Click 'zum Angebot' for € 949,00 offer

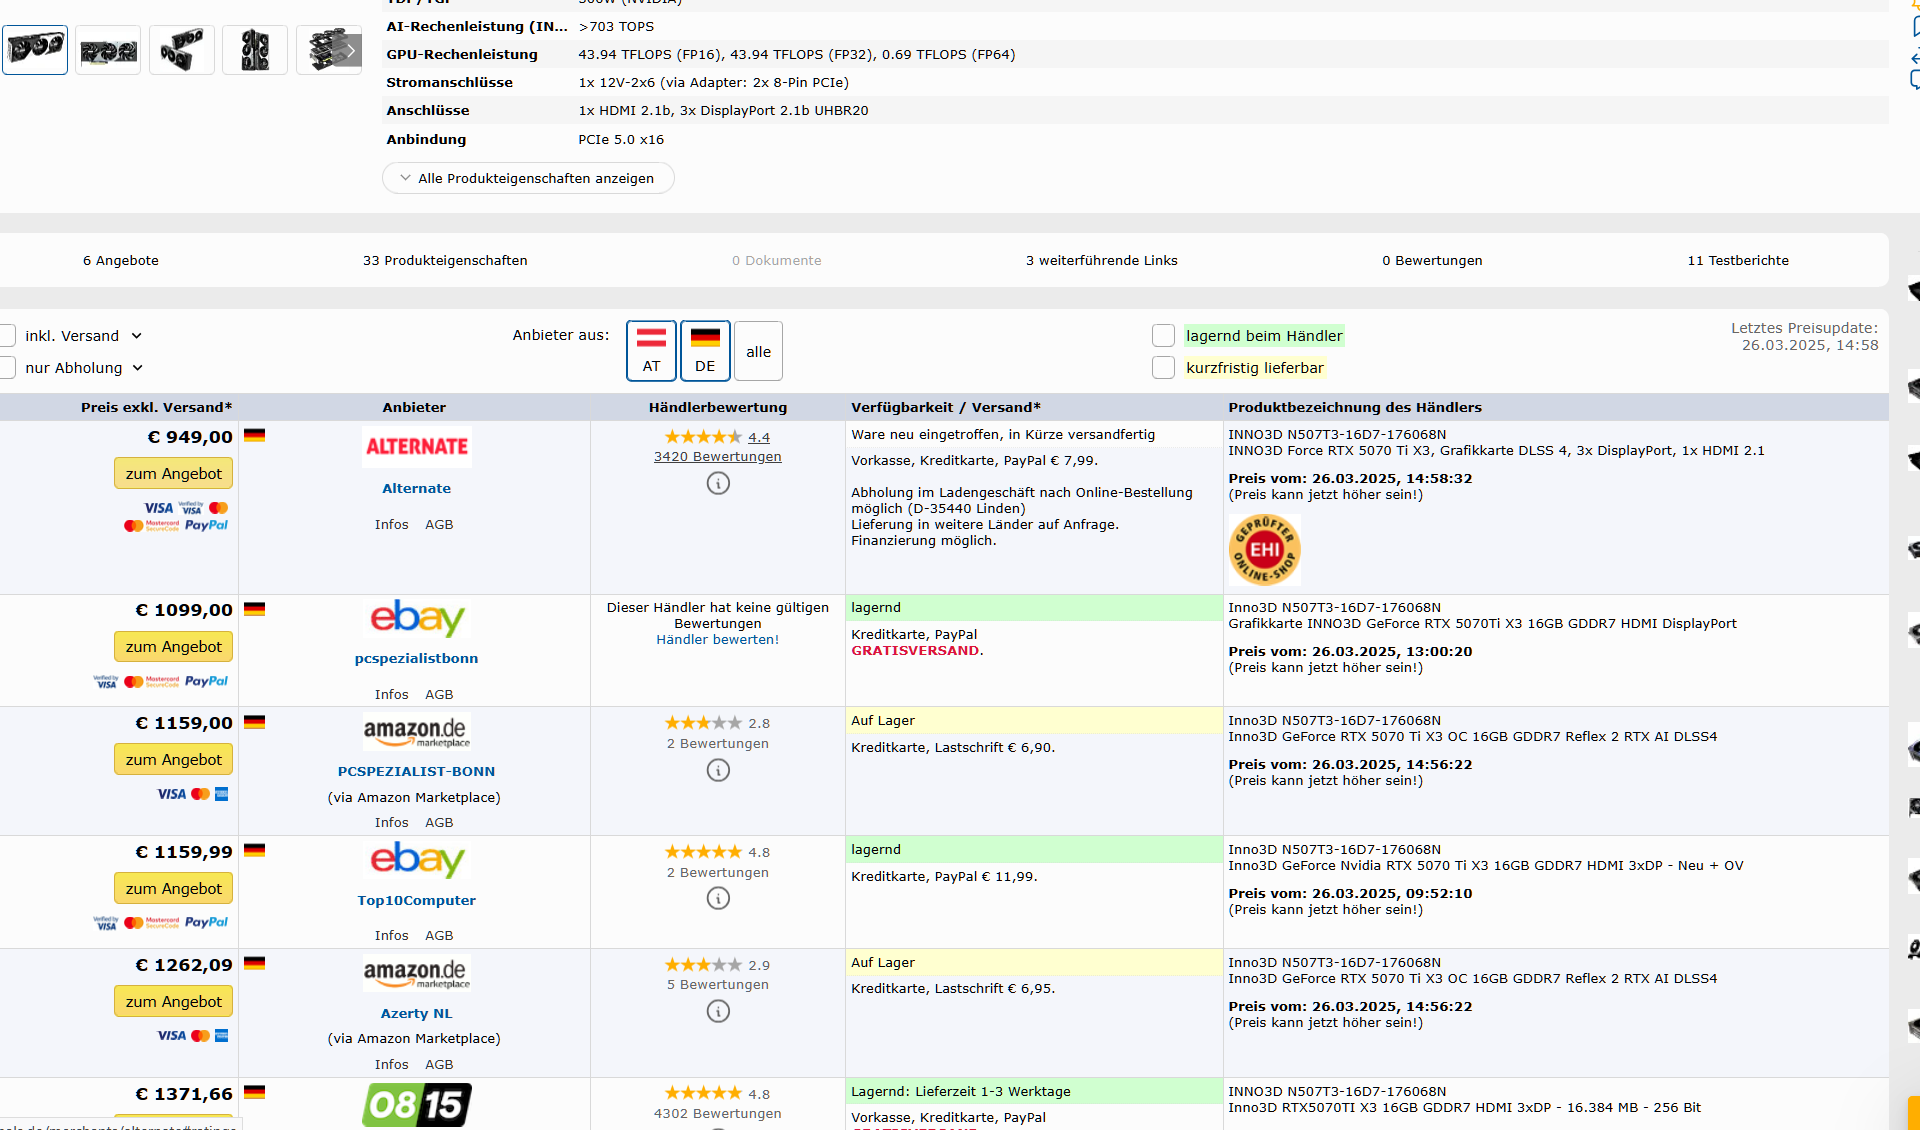point(173,474)
